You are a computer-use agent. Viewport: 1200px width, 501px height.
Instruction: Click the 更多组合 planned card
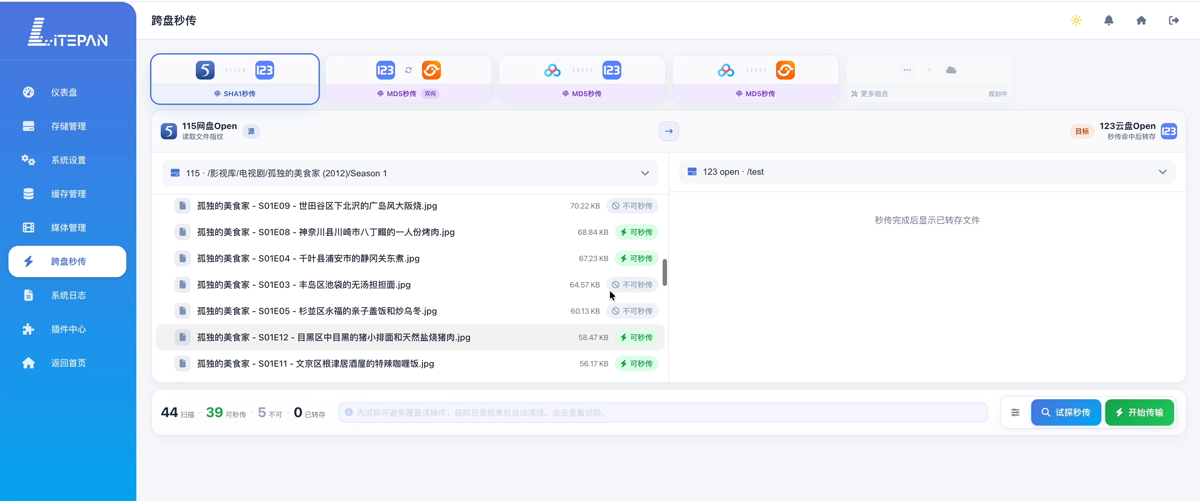[929, 79]
